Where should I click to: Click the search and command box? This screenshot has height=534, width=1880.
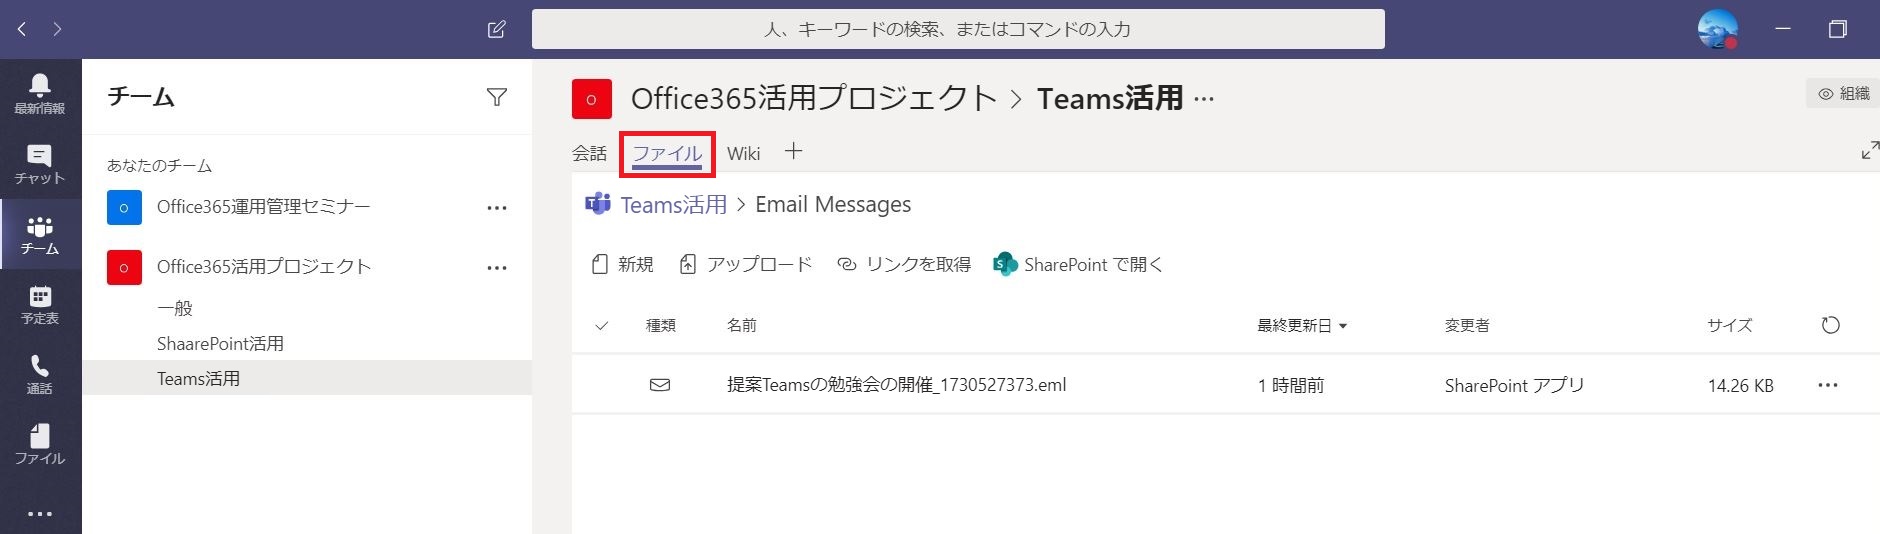point(958,29)
